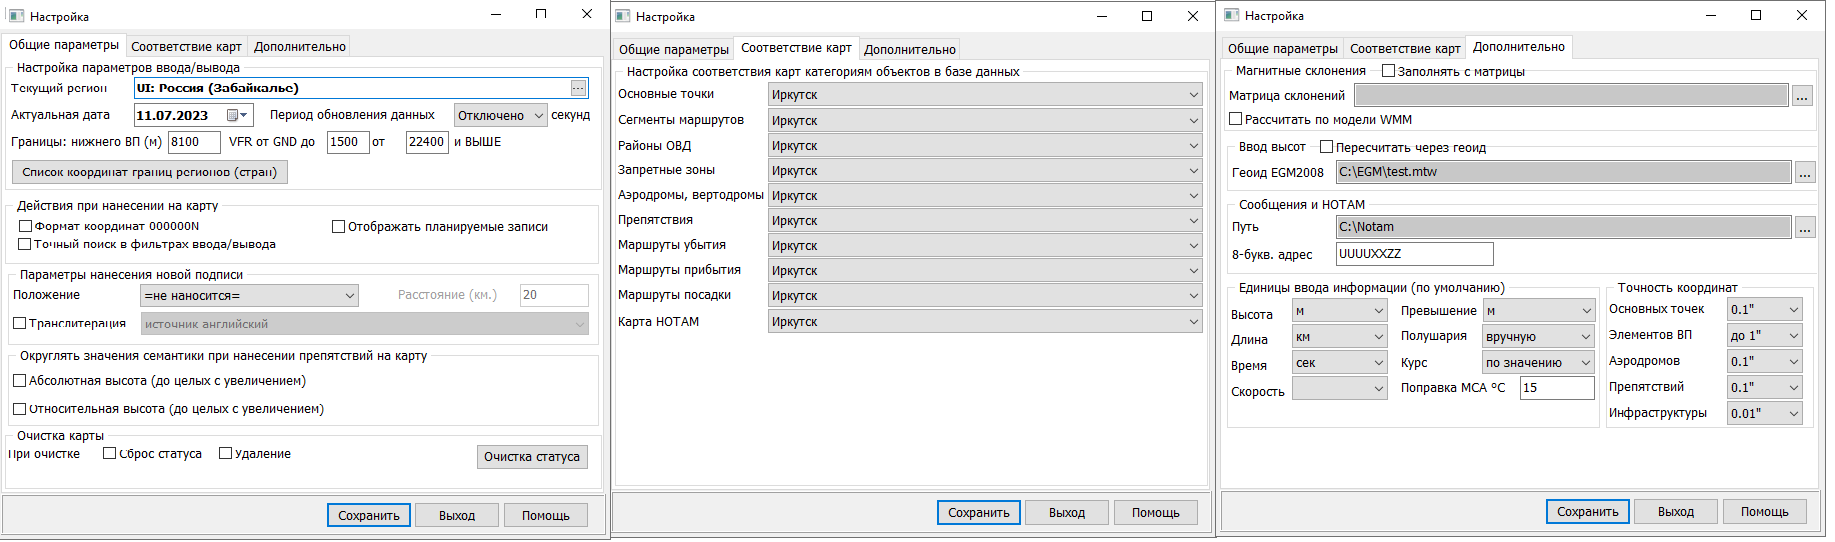Viewport: 1835px width, 542px height.
Task: Click the browse button for Геоид EGM2008 path
Action: [x=1804, y=173]
